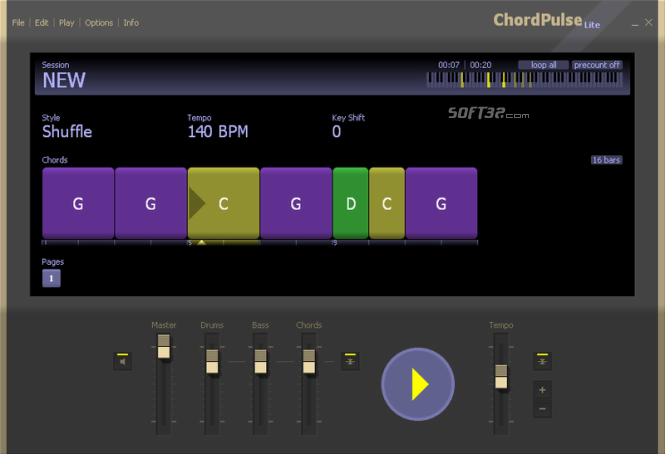The image size is (665, 454).
Task: Click the 16 bars button
Action: pos(606,160)
